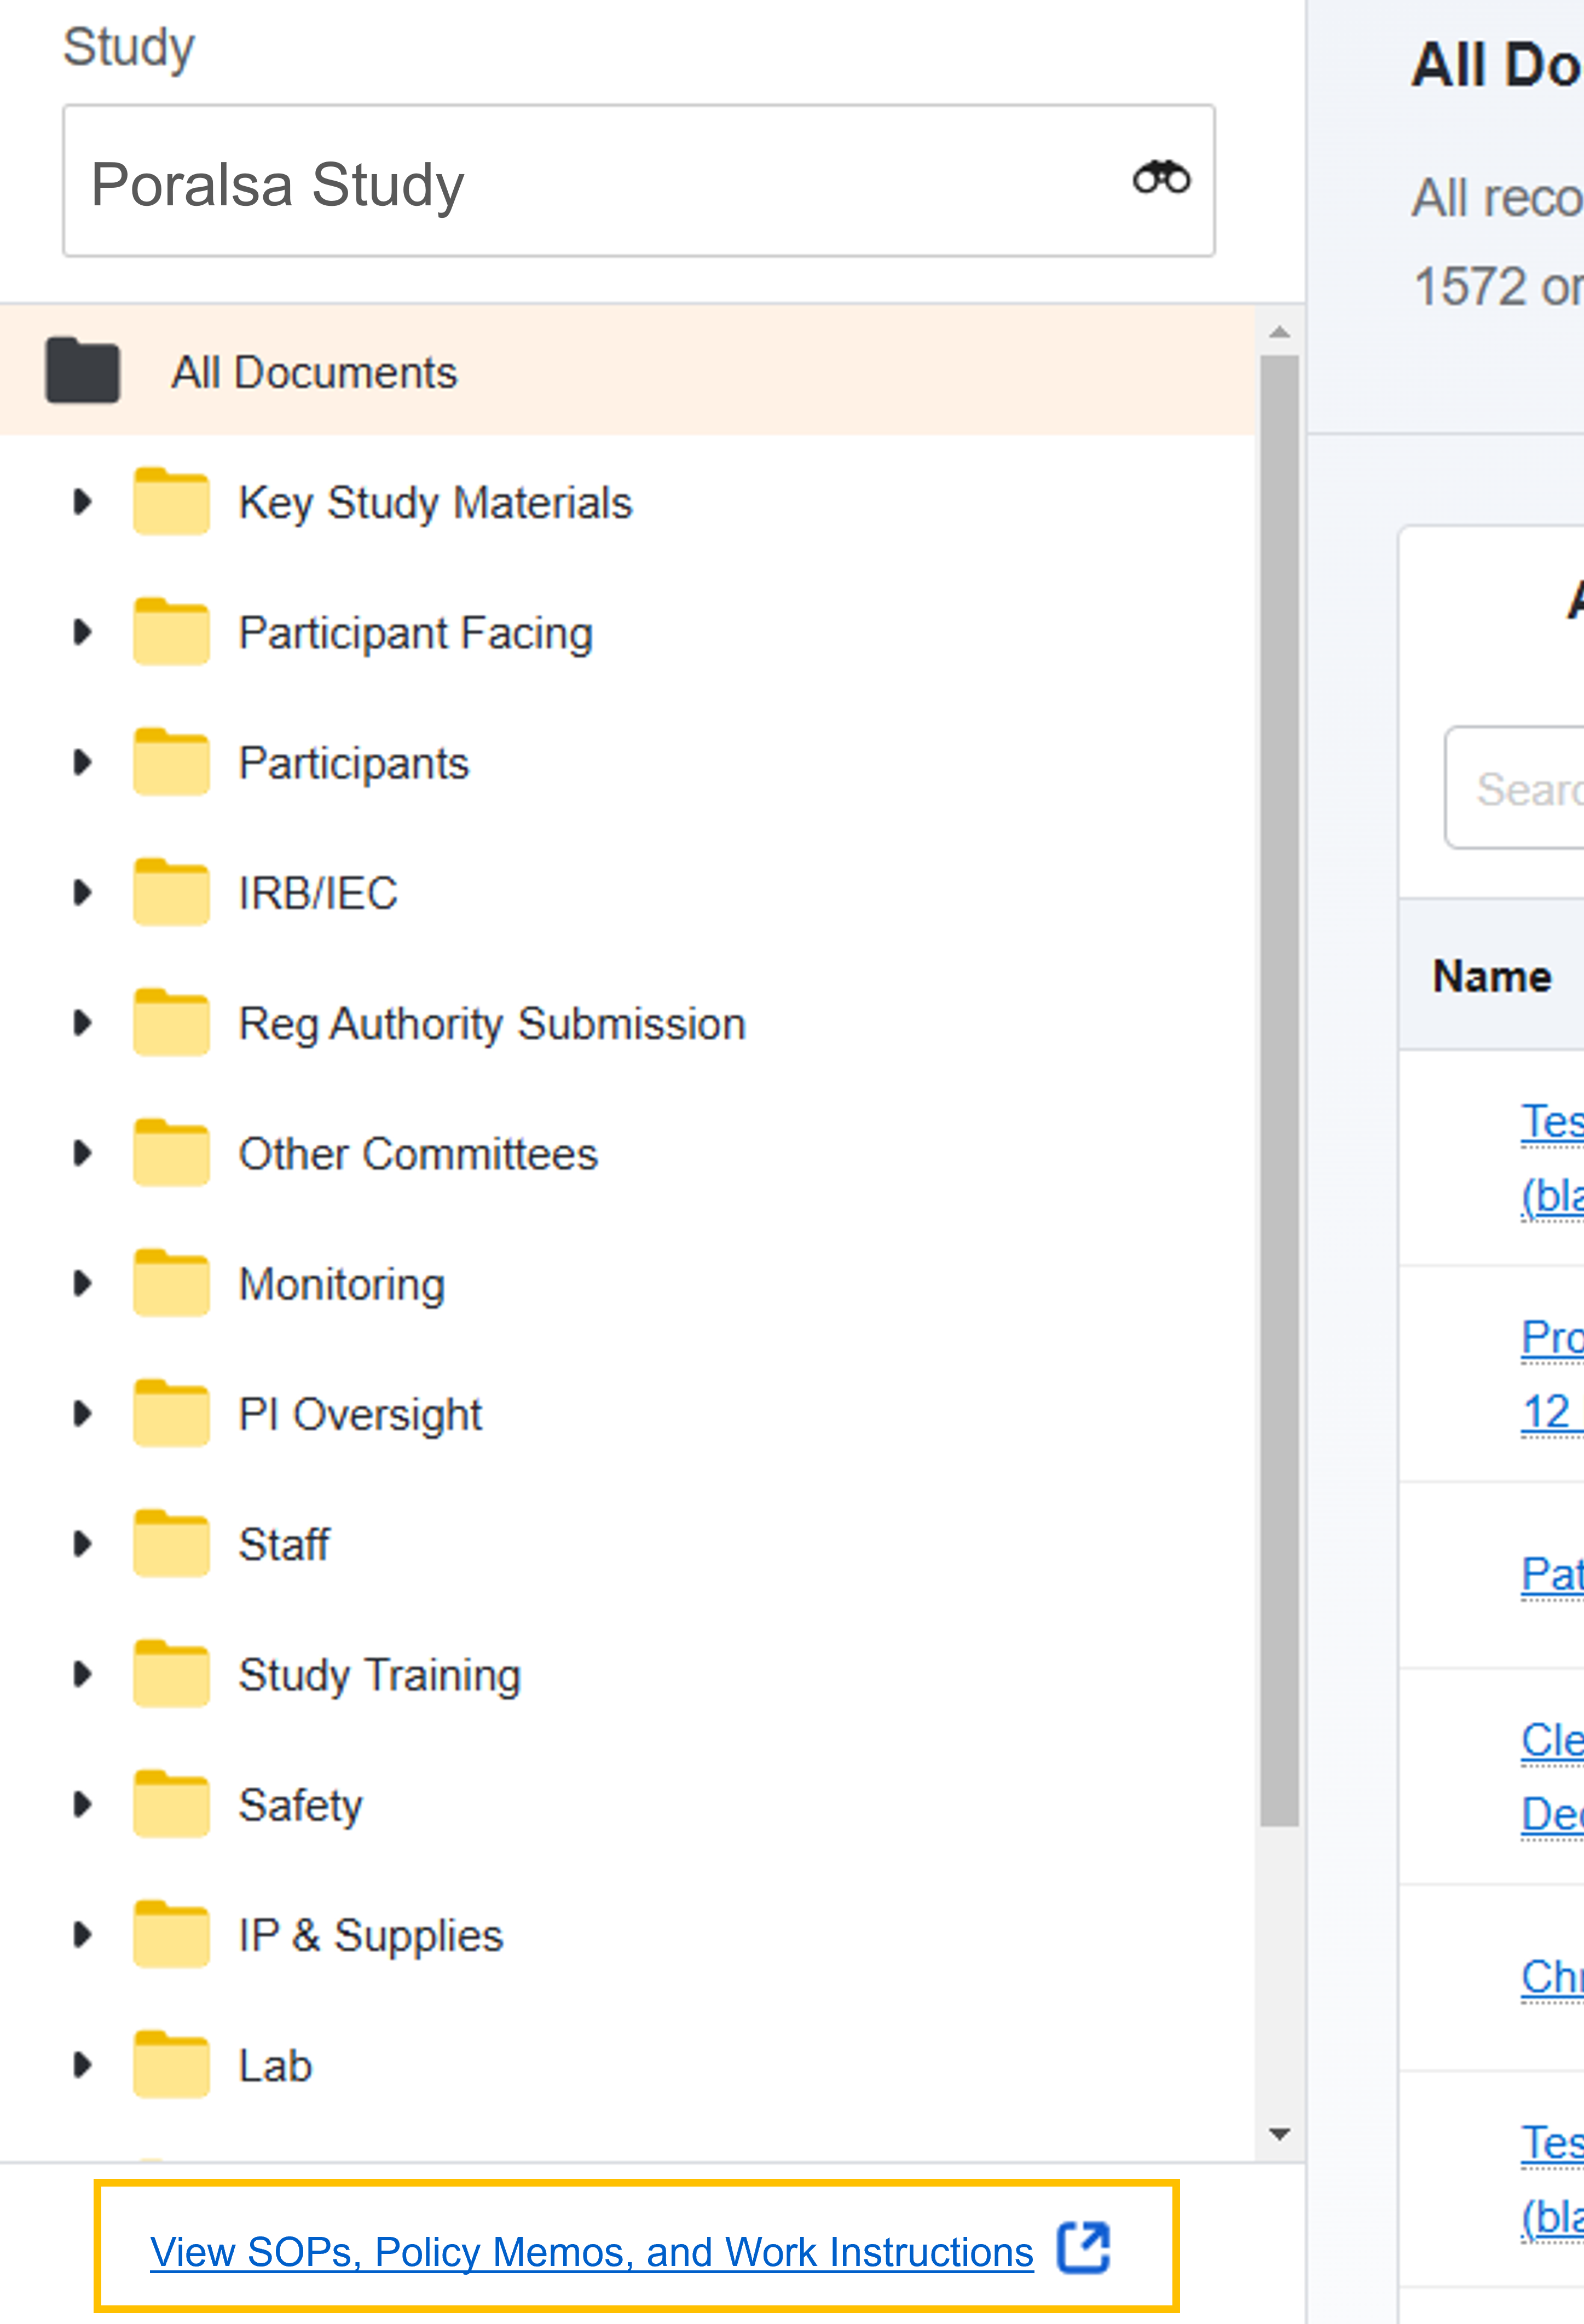Select the Other Committees folder label
The image size is (1584, 2324).
pyautogui.click(x=417, y=1154)
